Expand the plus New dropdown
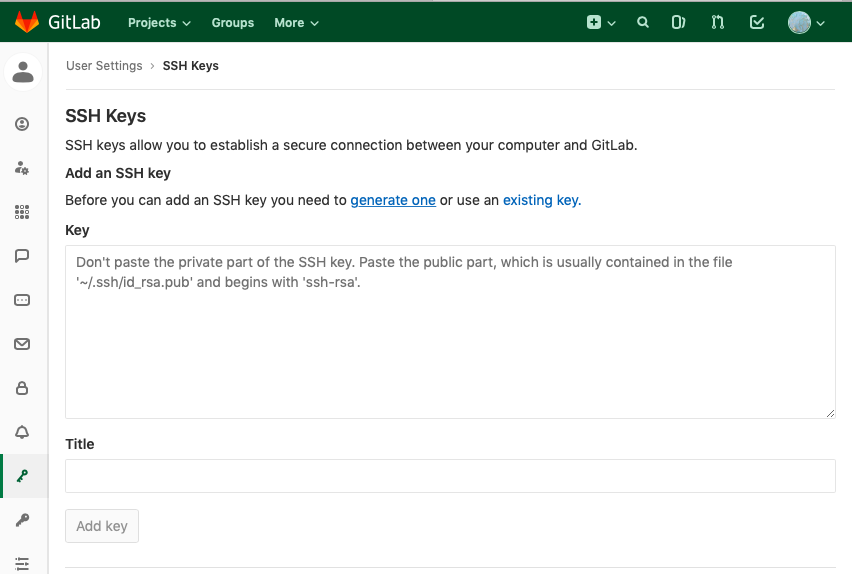 (x=600, y=22)
